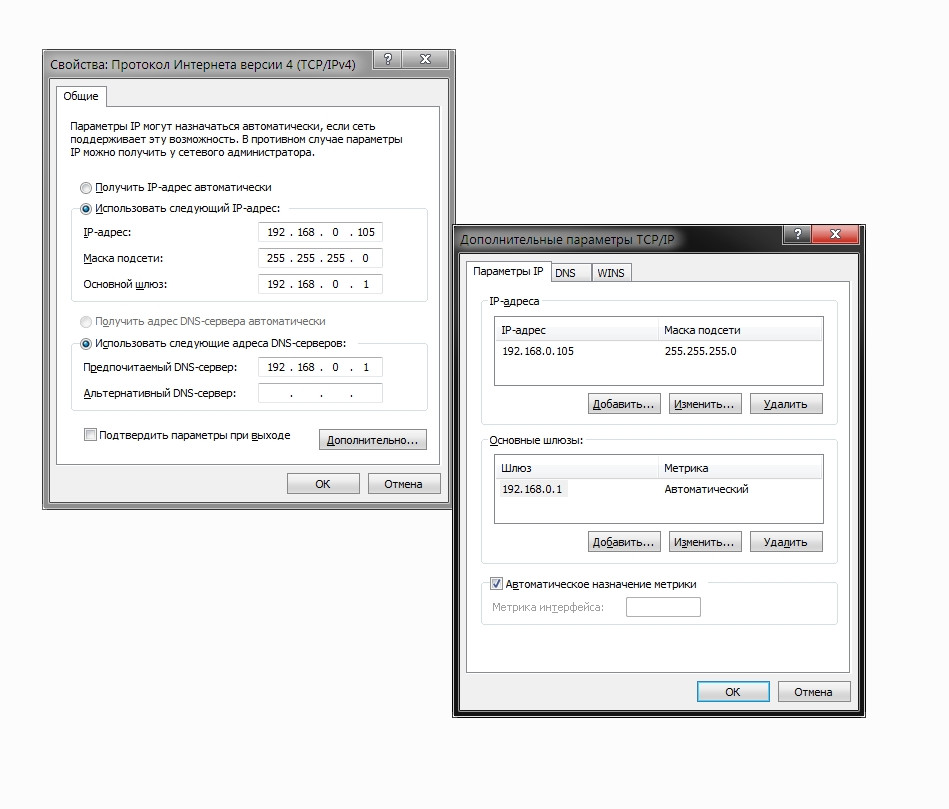Image resolution: width=949 pixels, height=809 pixels.
Task: Select 'Использовать следующие адреса DNS-серверов' radio
Action: [x=86, y=344]
